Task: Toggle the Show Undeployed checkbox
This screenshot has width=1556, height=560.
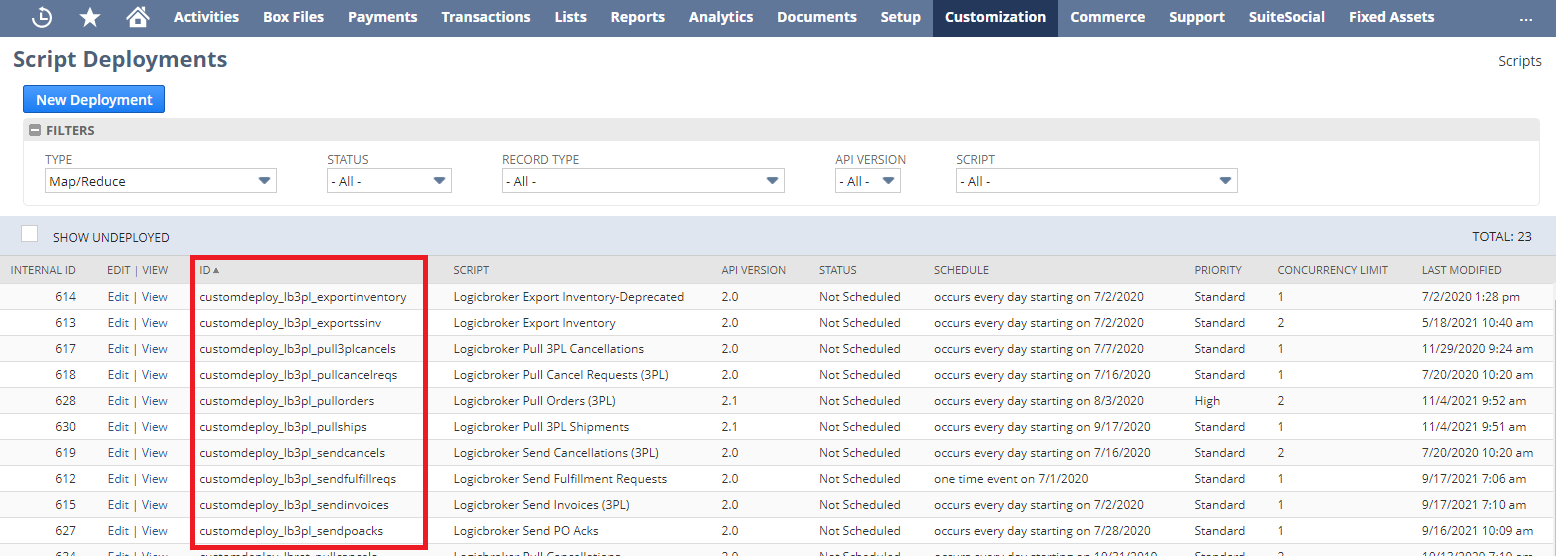Action: [30, 234]
